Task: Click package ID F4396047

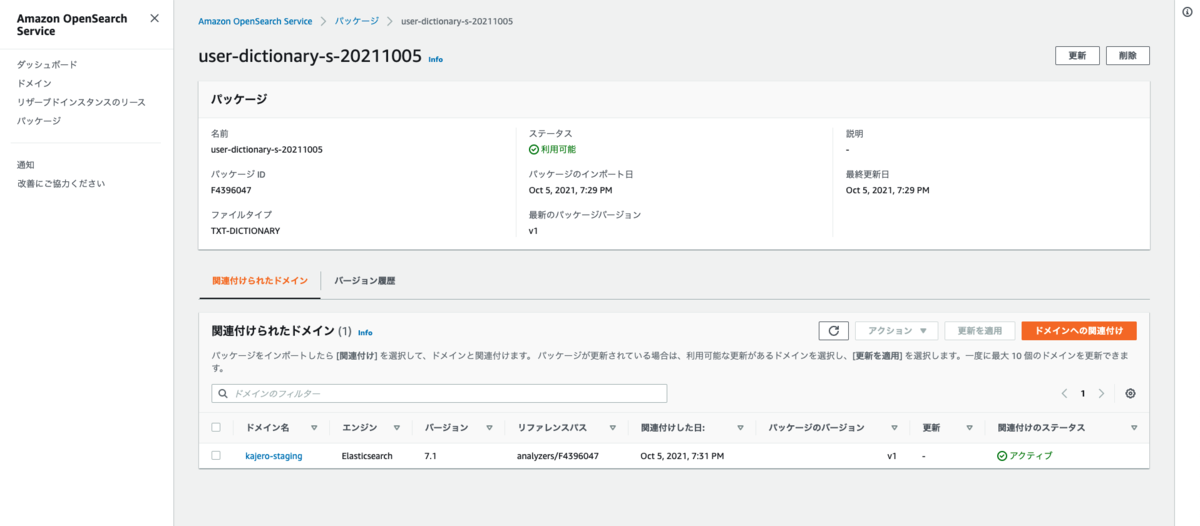Action: pyautogui.click(x=231, y=190)
